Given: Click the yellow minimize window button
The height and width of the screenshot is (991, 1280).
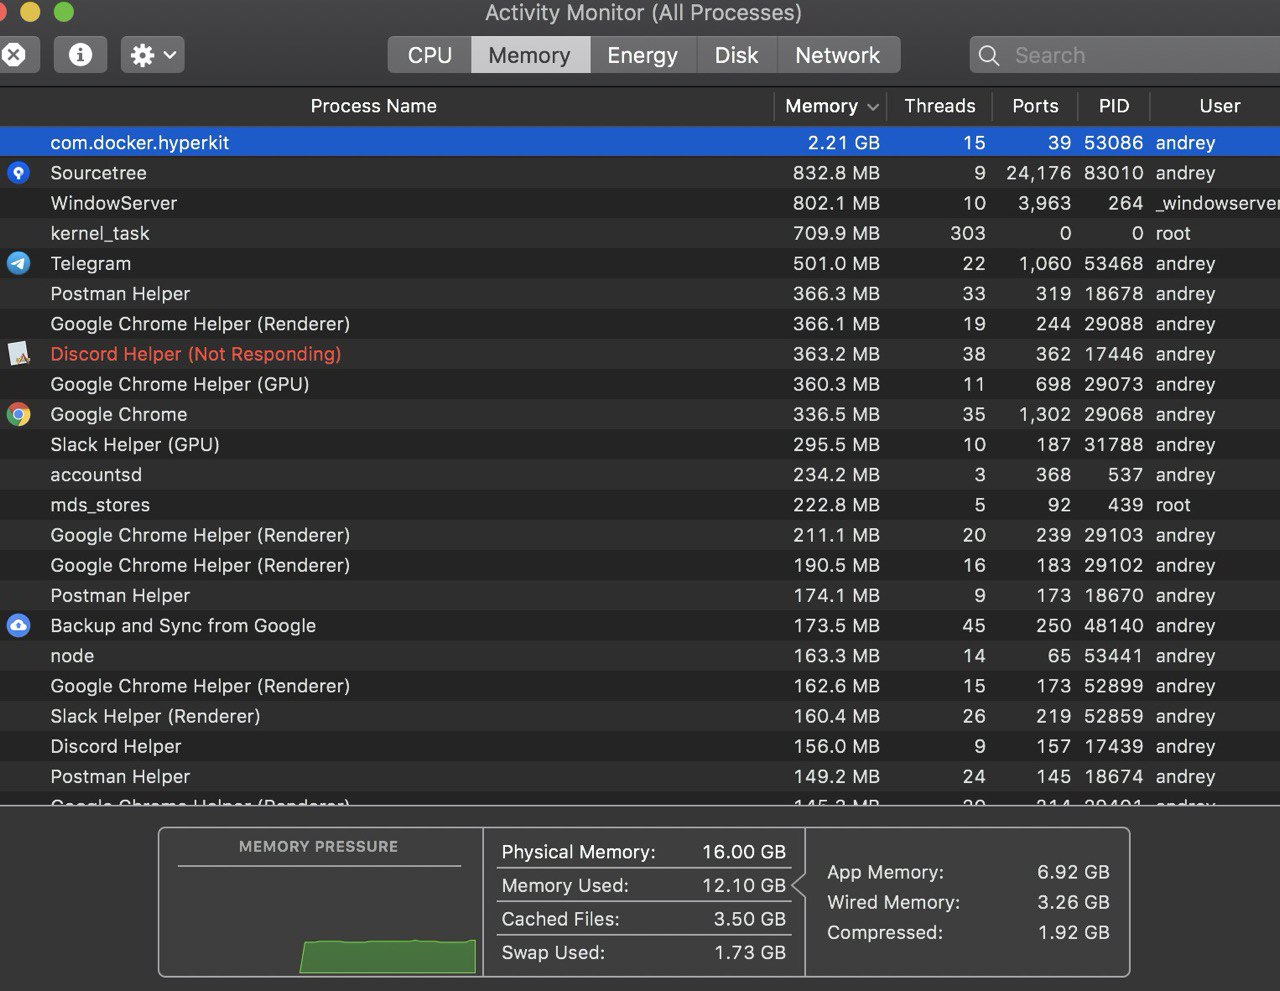Looking at the screenshot, I should pyautogui.click(x=30, y=12).
